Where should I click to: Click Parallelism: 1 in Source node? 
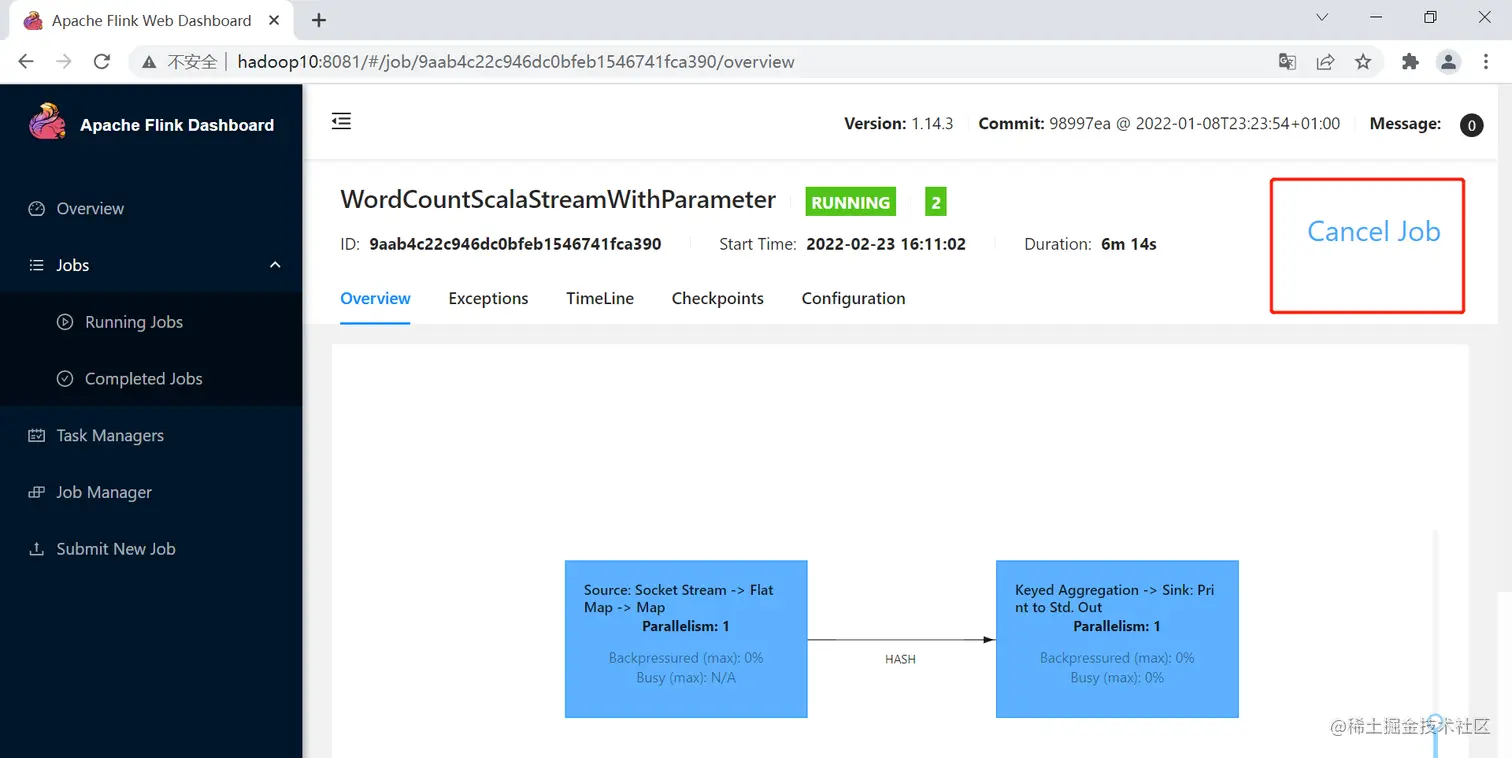click(686, 627)
